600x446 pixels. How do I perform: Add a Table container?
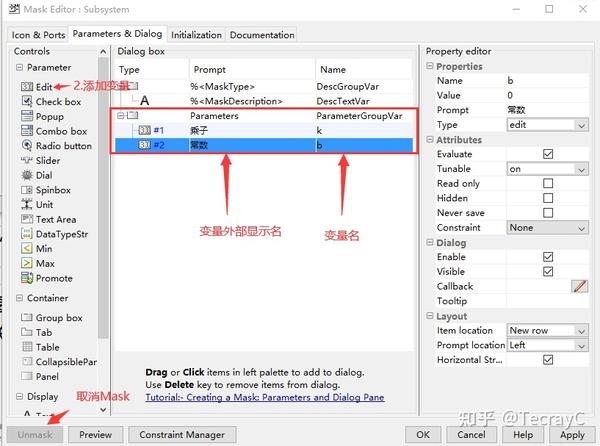coord(41,347)
